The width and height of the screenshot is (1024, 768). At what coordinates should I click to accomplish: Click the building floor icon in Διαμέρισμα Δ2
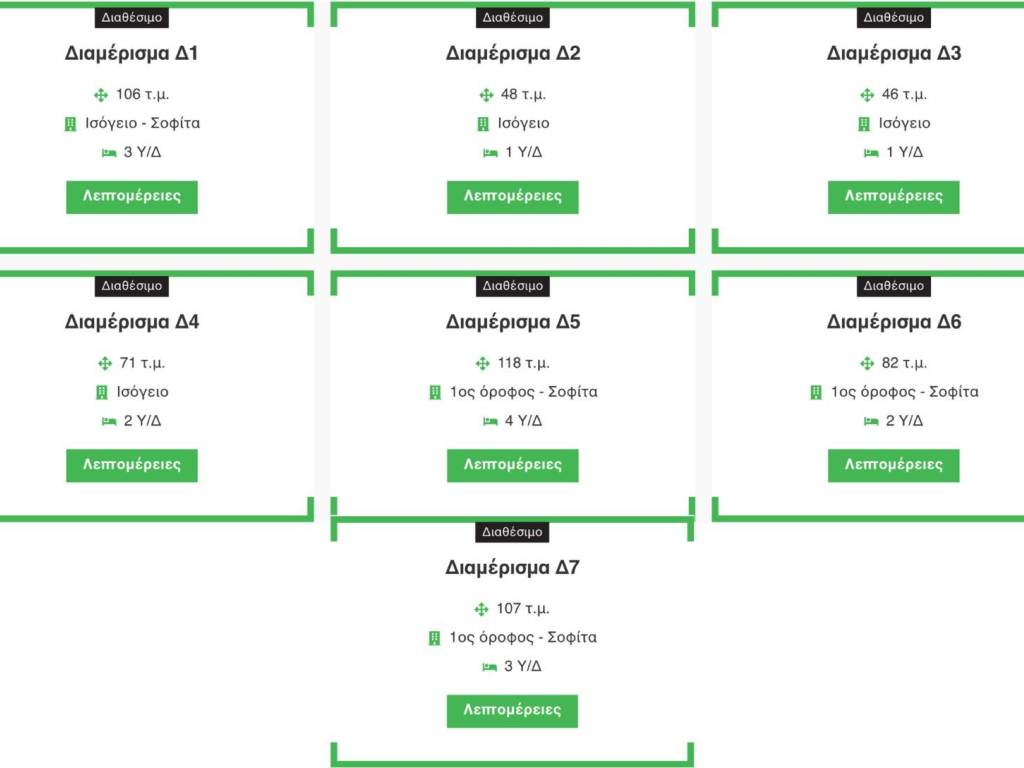click(x=484, y=124)
